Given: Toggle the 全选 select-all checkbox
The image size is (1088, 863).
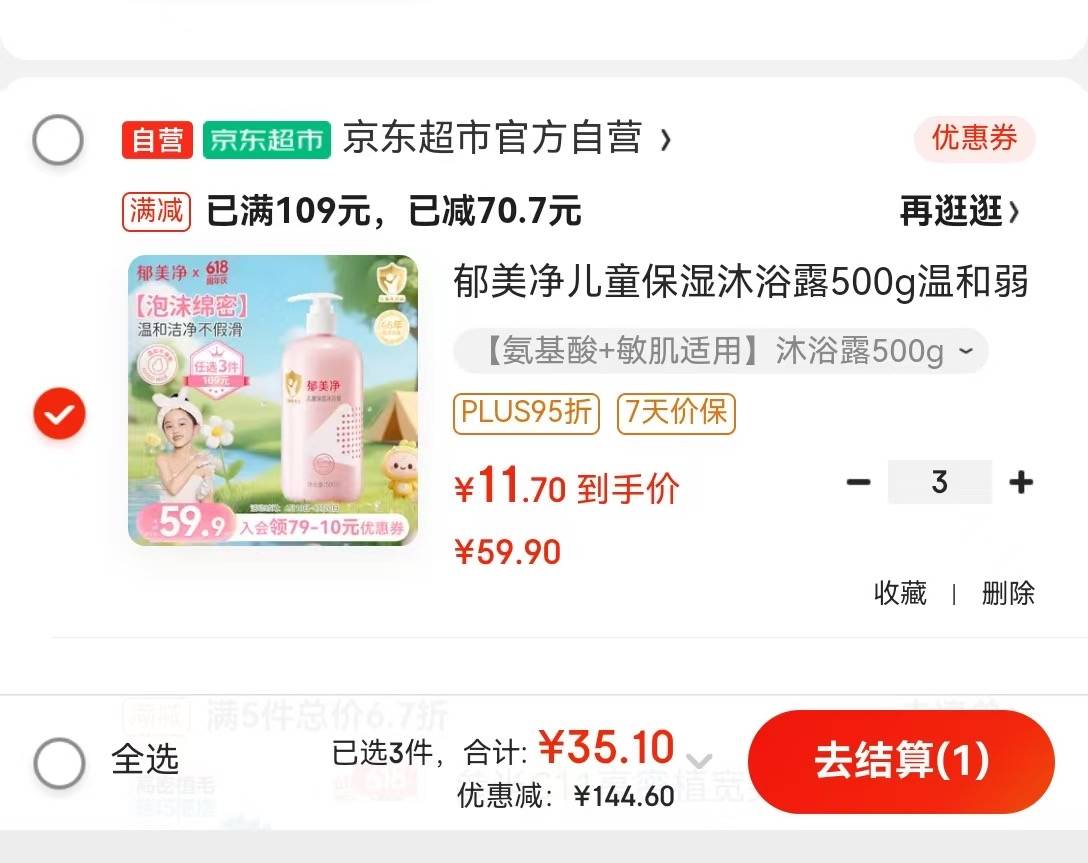Looking at the screenshot, I should 60,762.
